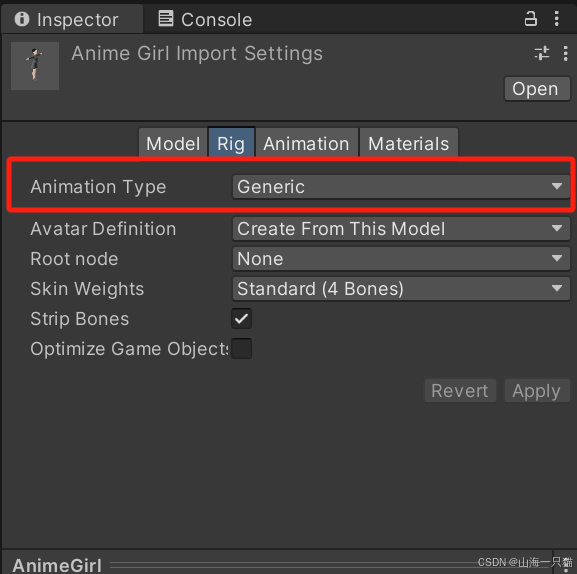Expand the Animation Type dropdown set to Generic
This screenshot has width=577, height=574.
401,187
